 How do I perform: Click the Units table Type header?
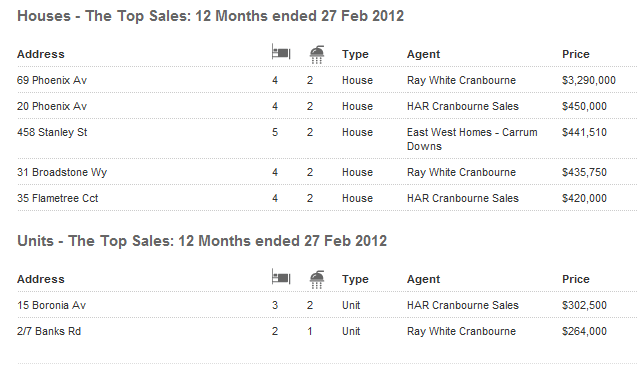(355, 279)
